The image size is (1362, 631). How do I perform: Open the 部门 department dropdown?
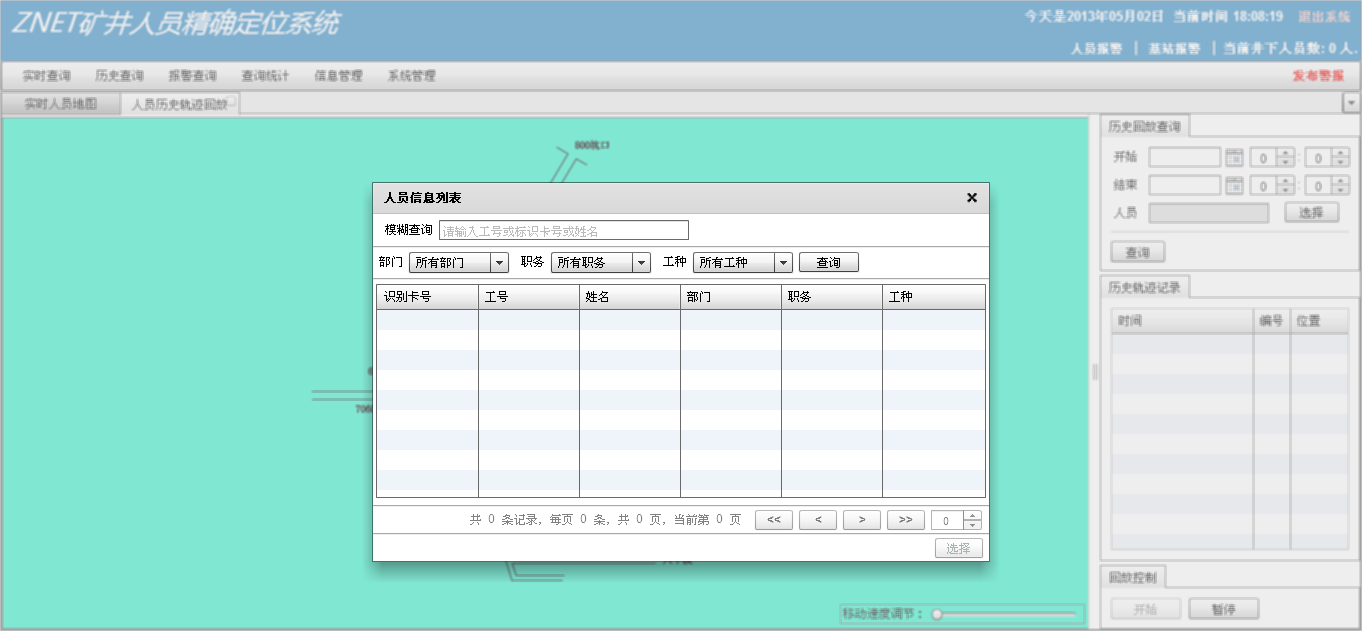500,263
